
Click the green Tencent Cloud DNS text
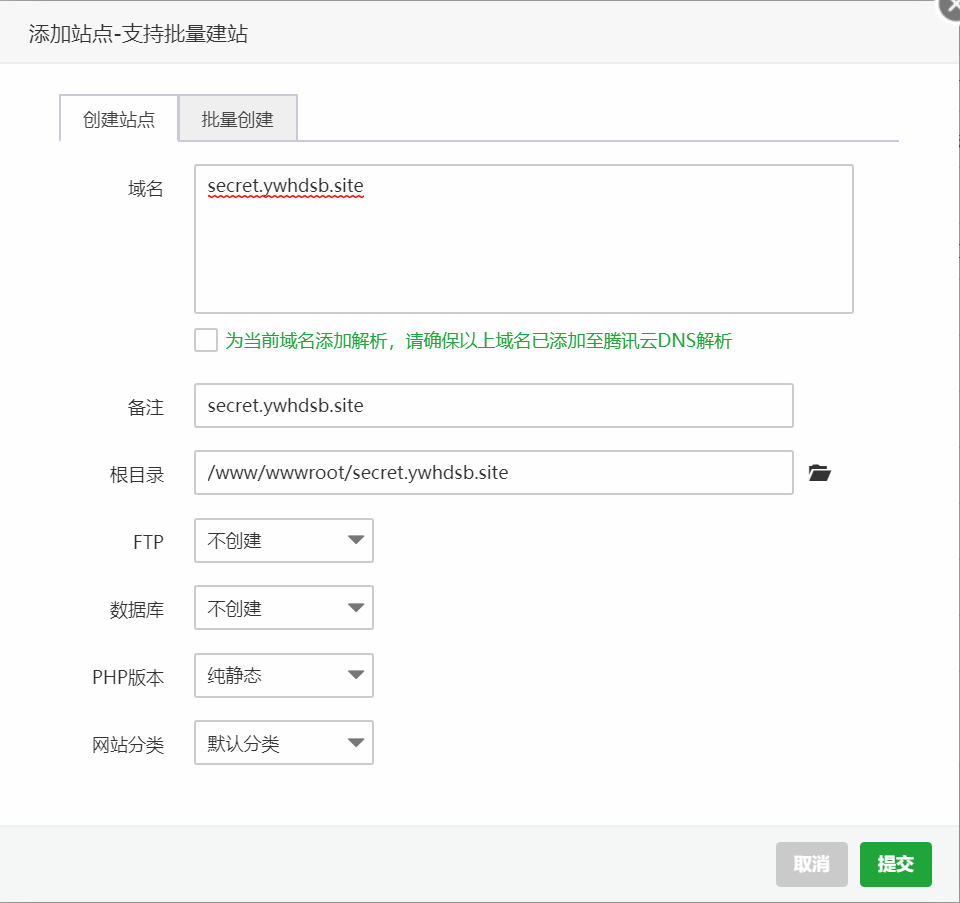(x=478, y=340)
